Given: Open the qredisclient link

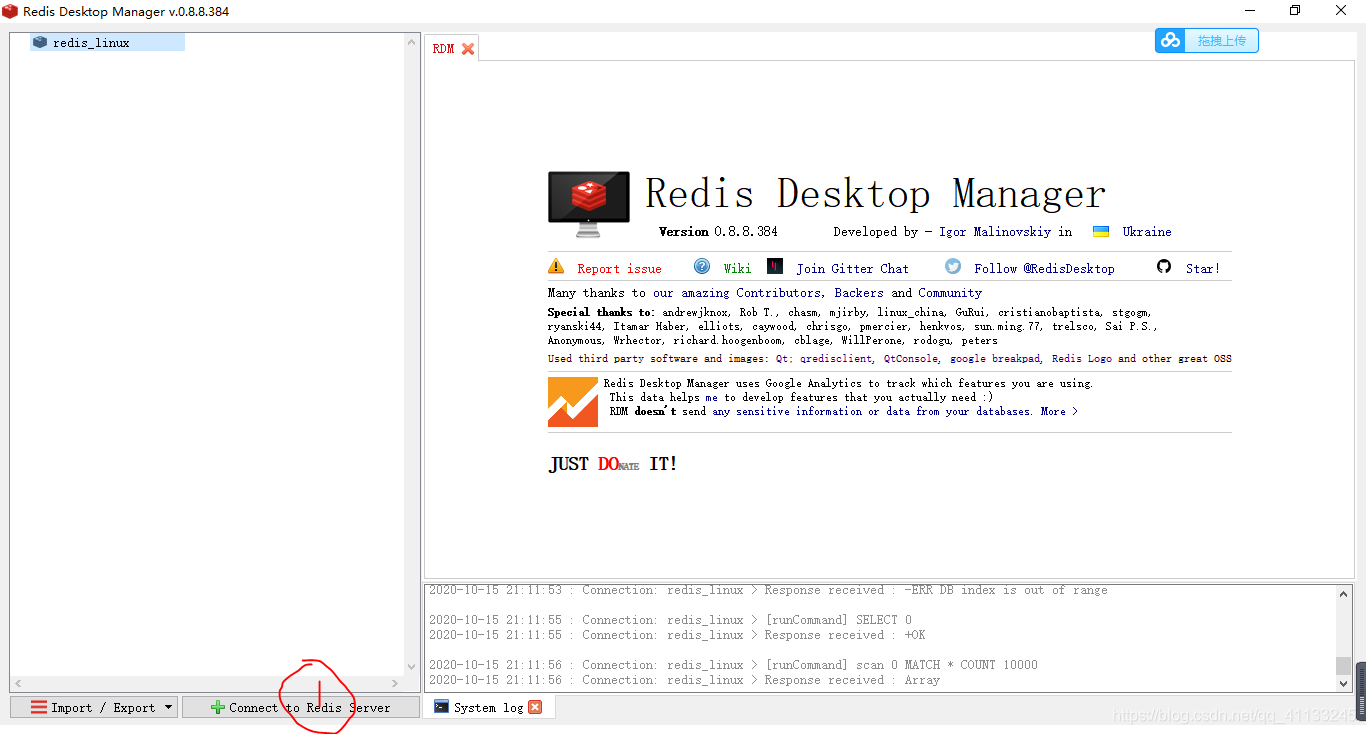Looking at the screenshot, I should tap(836, 358).
